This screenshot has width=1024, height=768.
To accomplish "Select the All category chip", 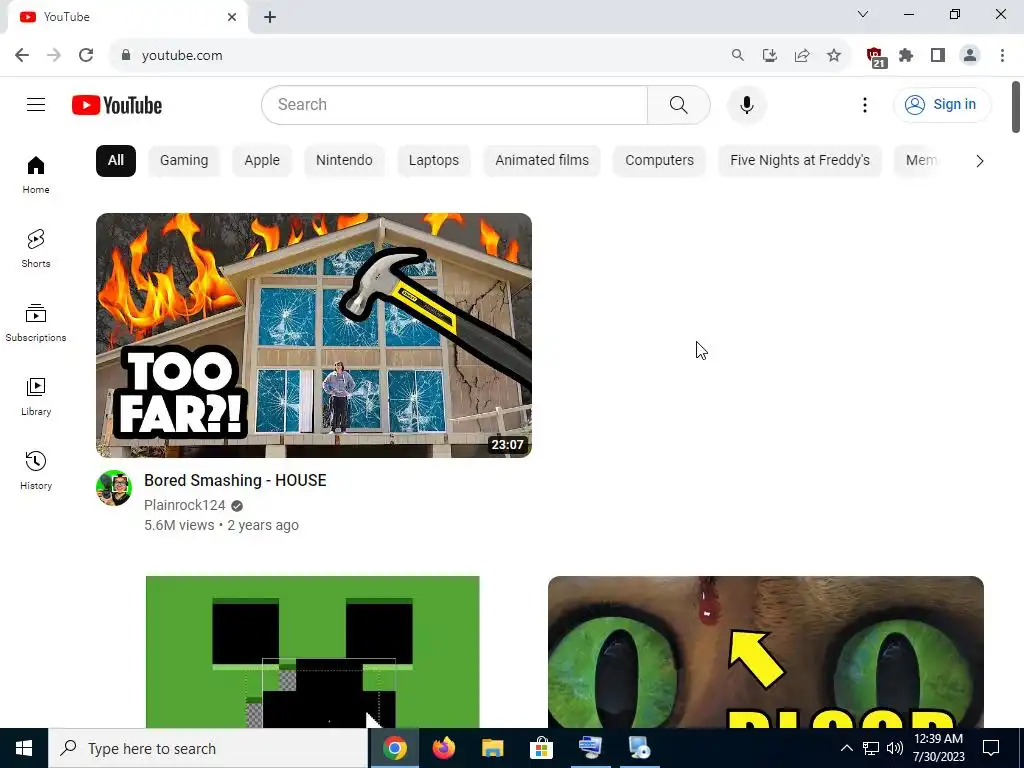I will coord(116,161).
